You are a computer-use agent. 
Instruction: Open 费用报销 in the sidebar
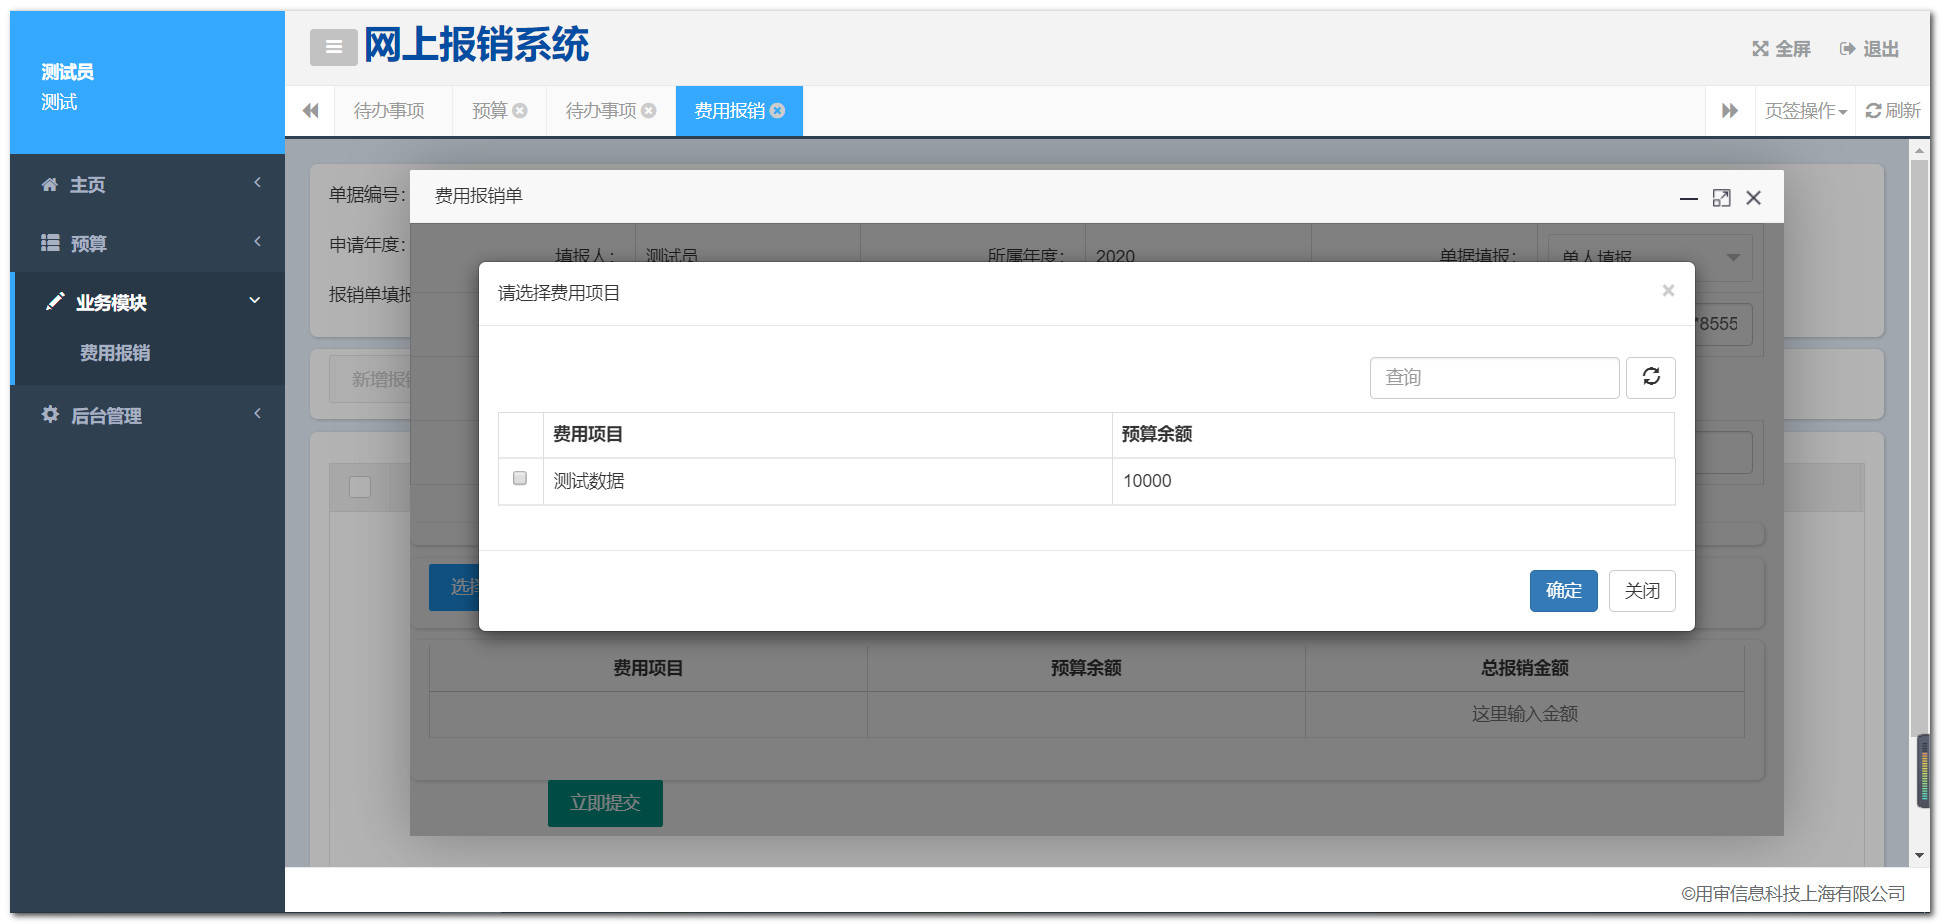coord(115,353)
